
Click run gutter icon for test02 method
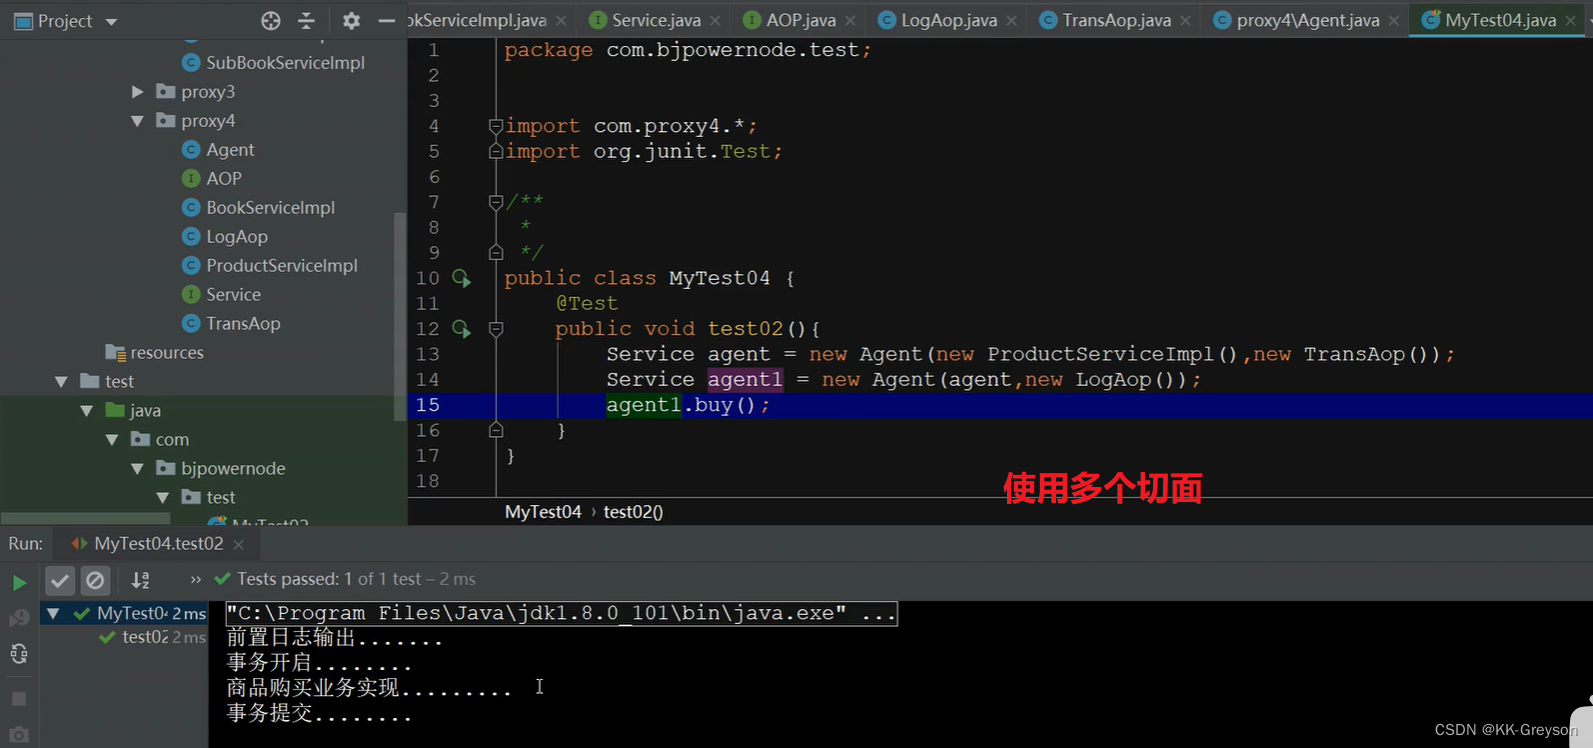(x=461, y=328)
